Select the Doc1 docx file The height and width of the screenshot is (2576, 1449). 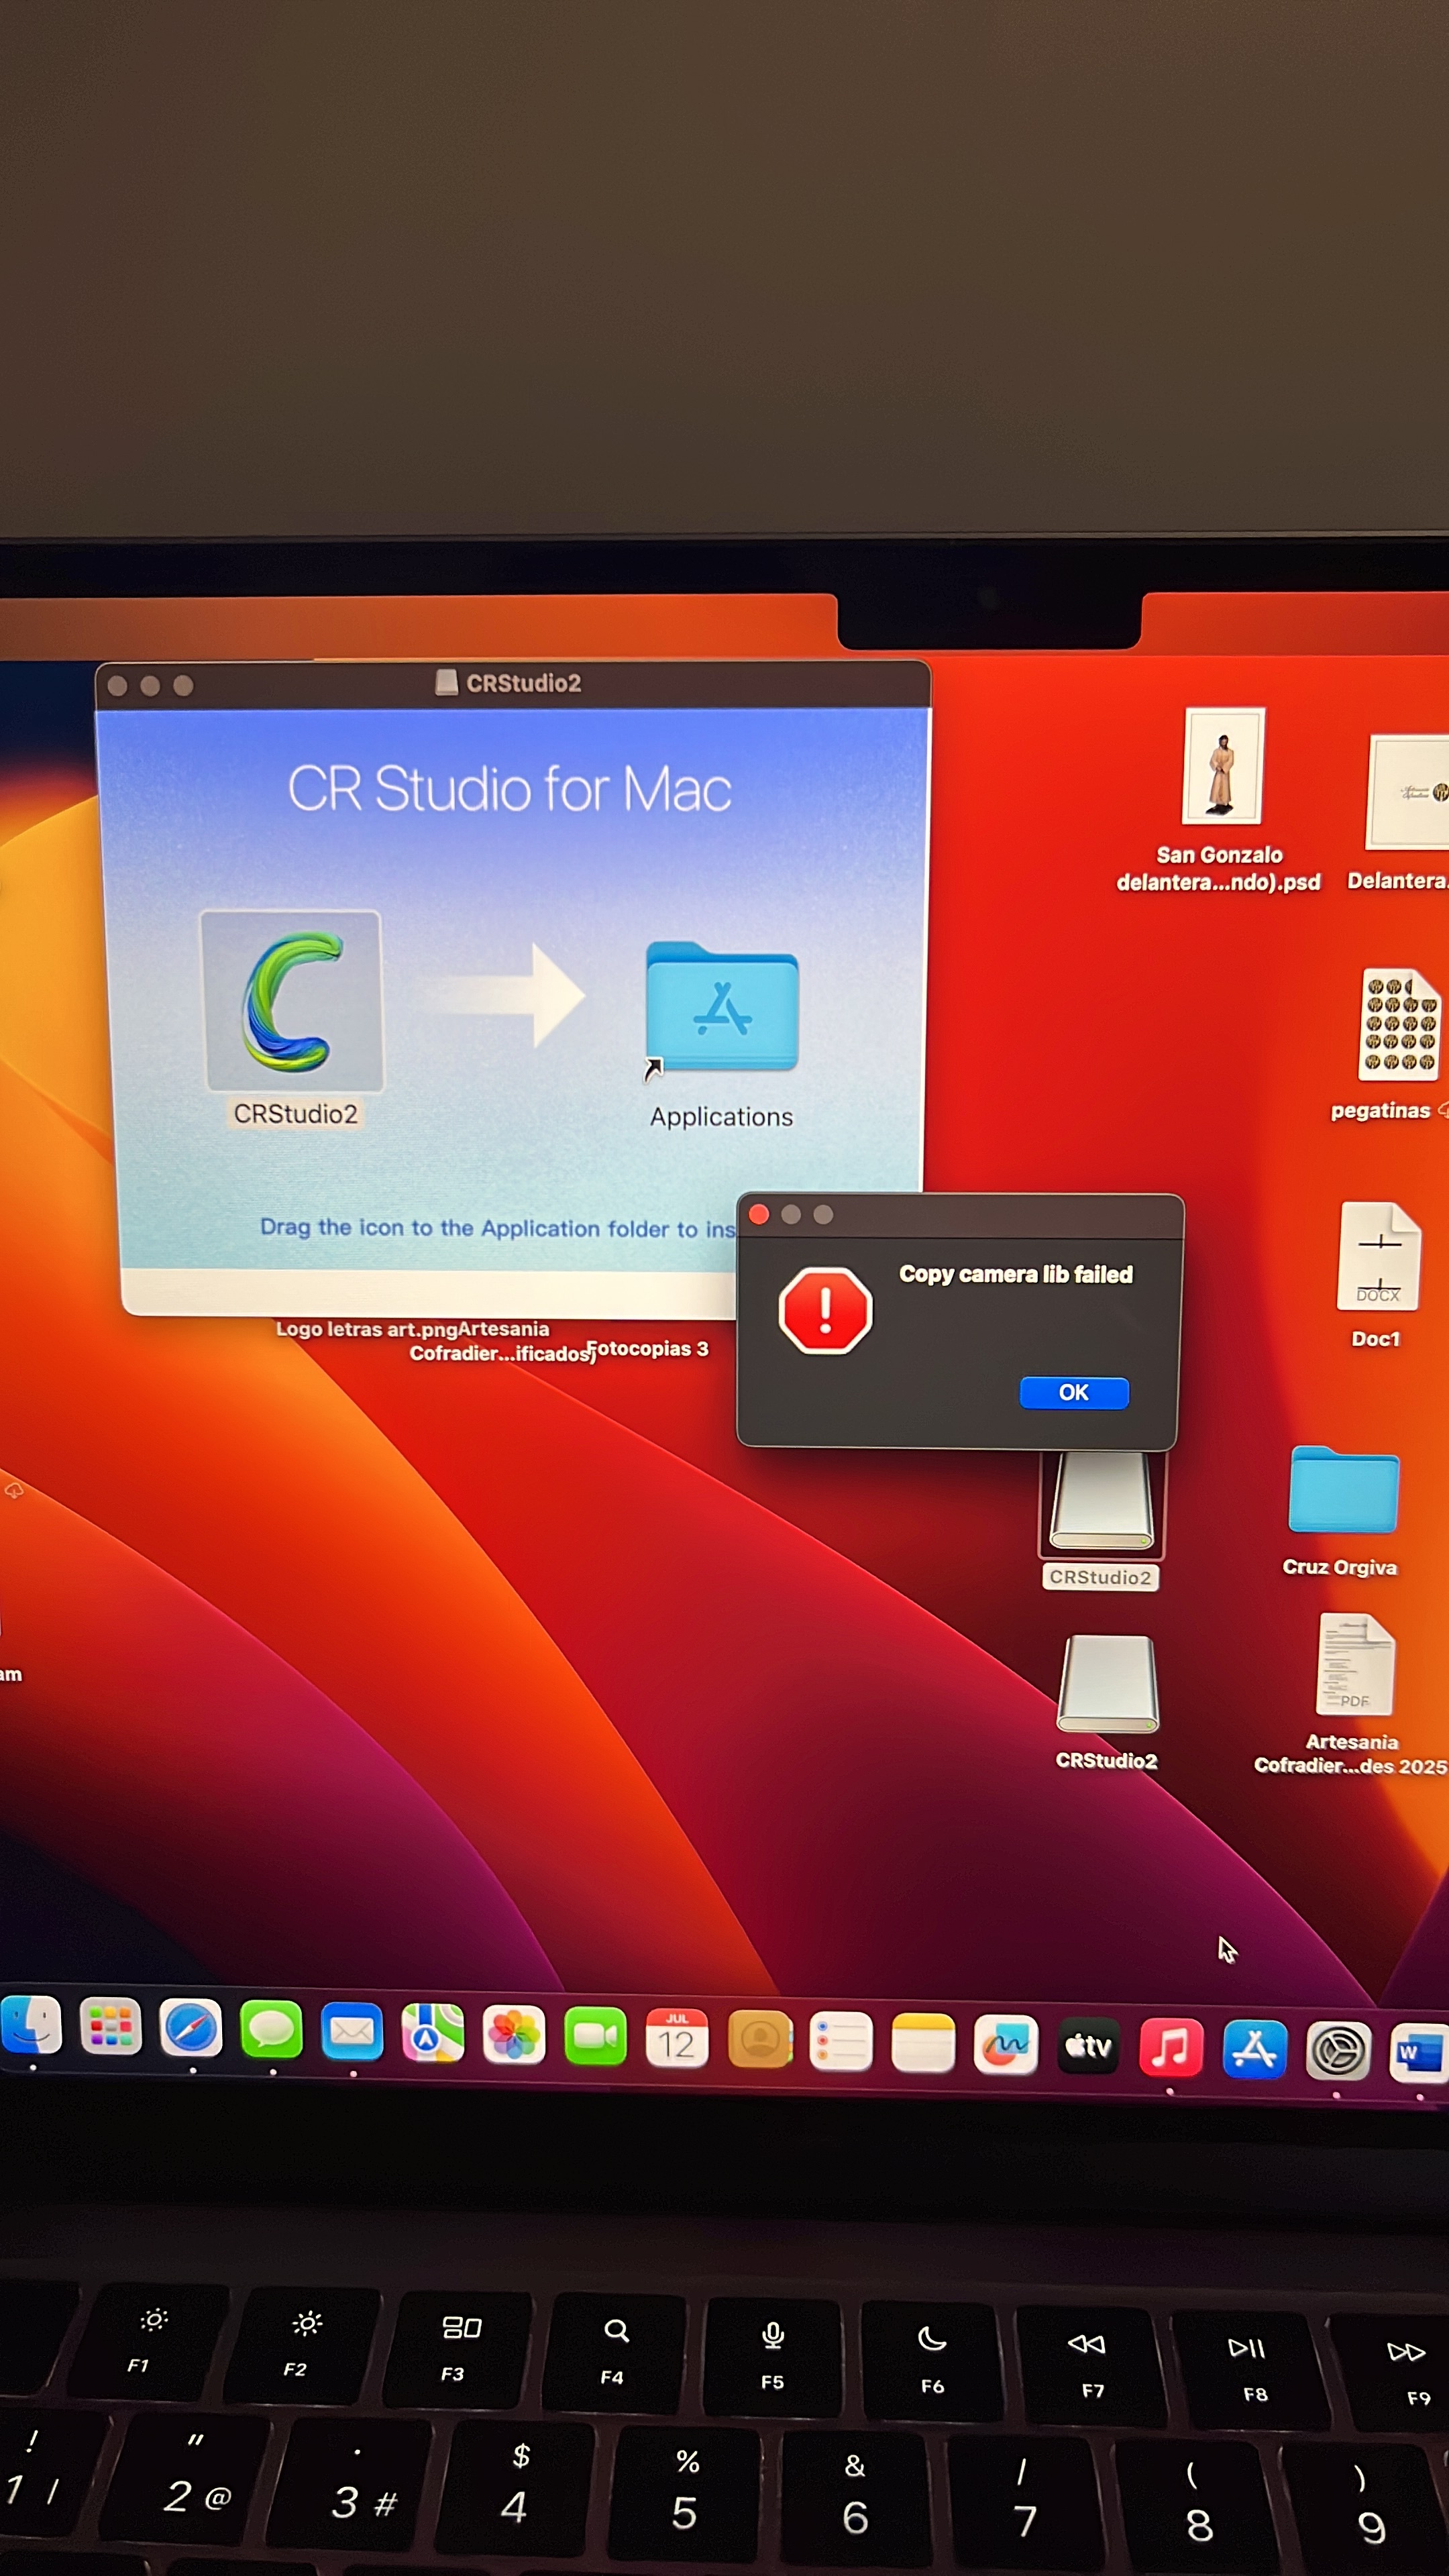click(x=1379, y=1256)
